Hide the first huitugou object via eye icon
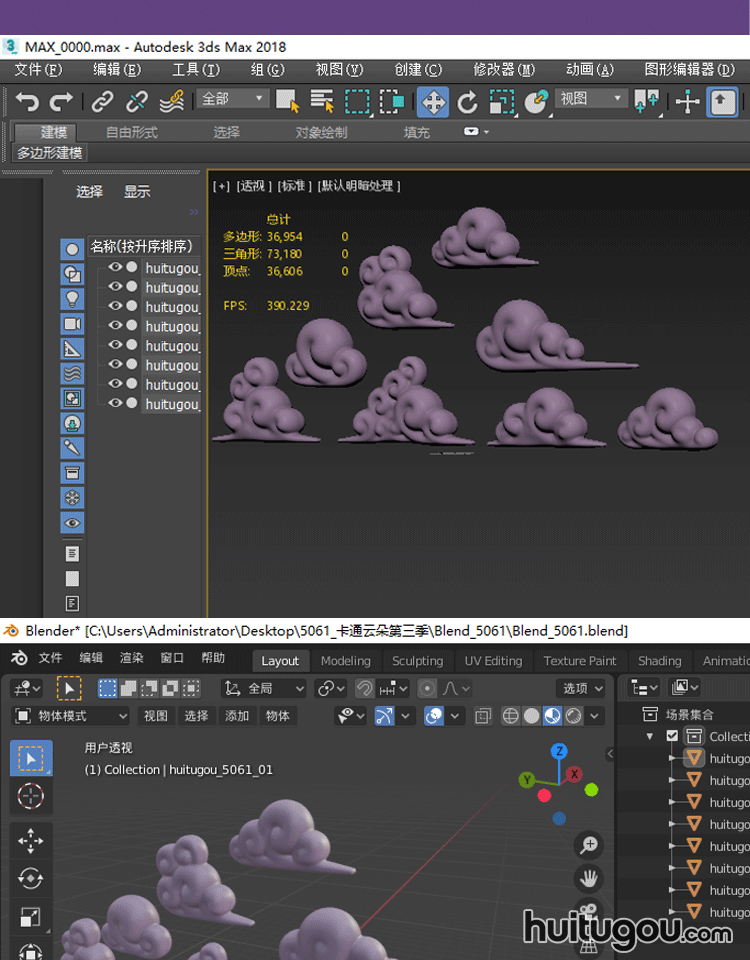 pyautogui.click(x=116, y=267)
